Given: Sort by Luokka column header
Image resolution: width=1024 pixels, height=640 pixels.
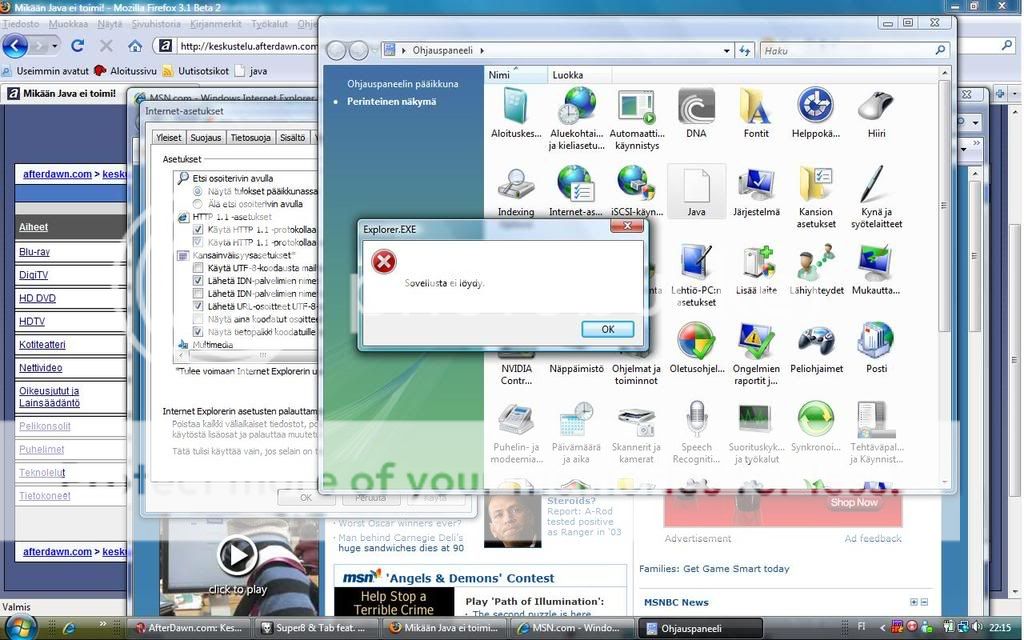Looking at the screenshot, I should tap(579, 75).
